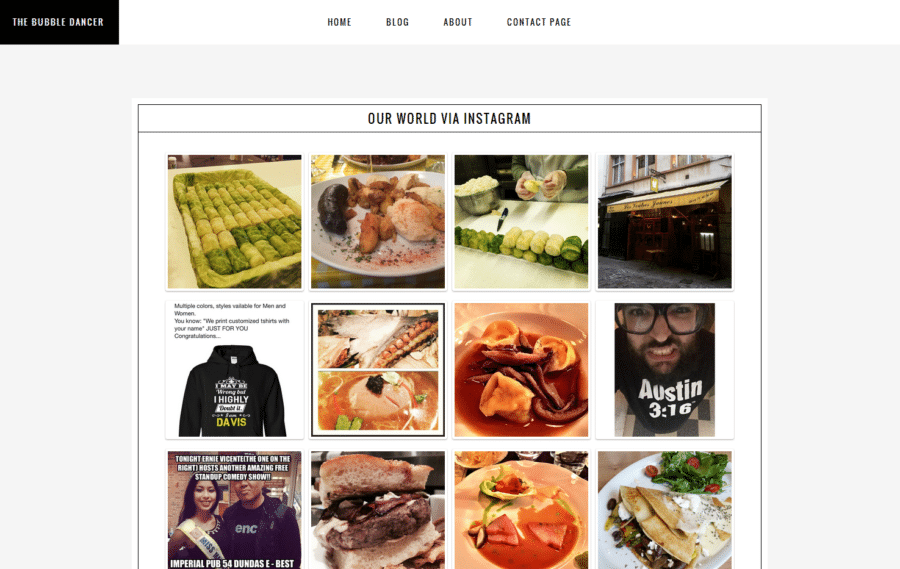The image size is (900, 569).
Task: View the crepe with salad photo
Action: click(665, 510)
